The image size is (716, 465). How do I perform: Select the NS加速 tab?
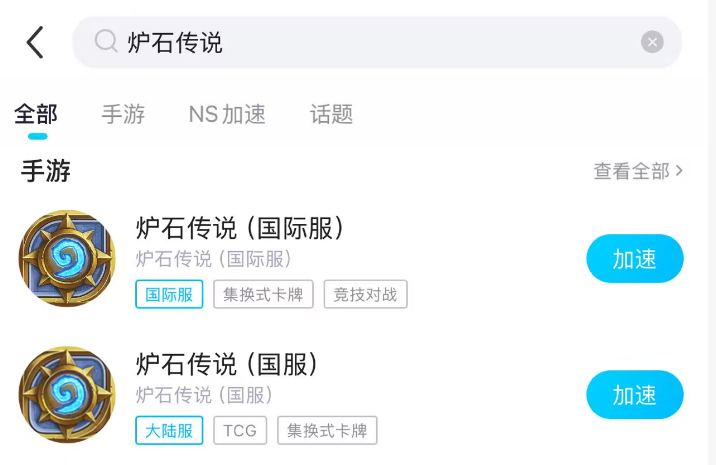pos(227,114)
